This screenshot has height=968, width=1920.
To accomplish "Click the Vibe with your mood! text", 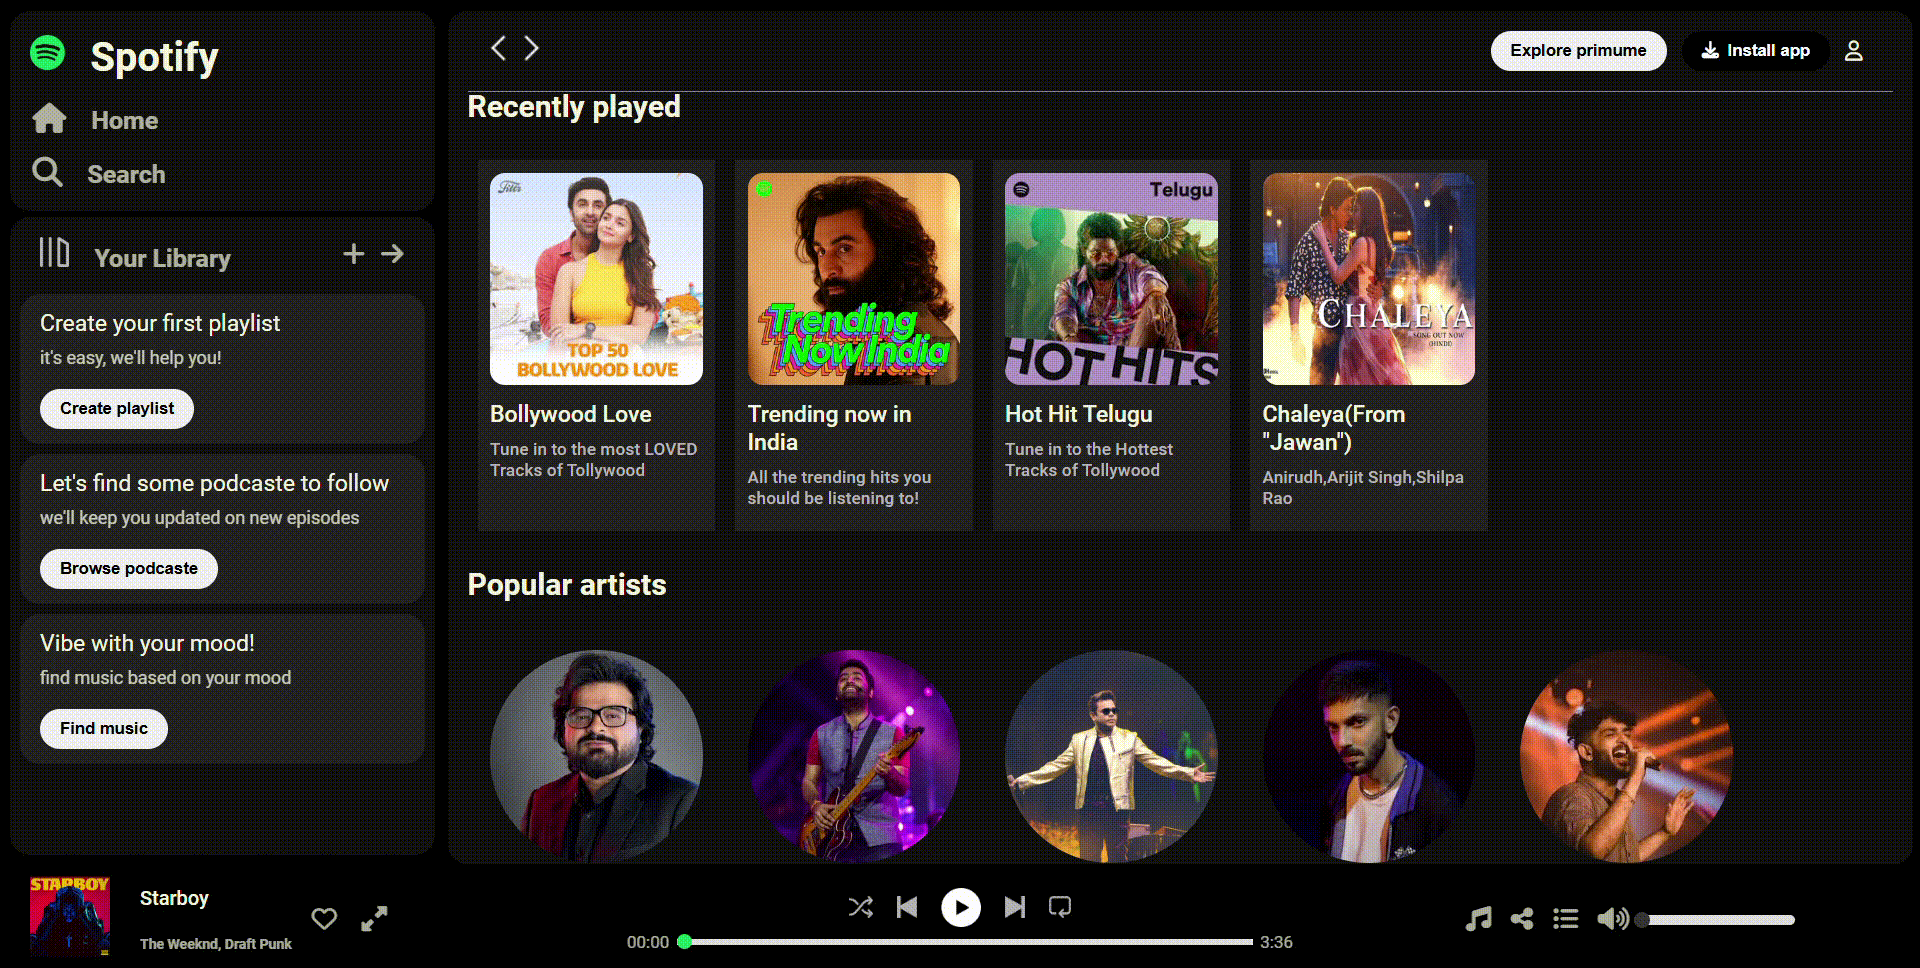I will click(x=147, y=644).
